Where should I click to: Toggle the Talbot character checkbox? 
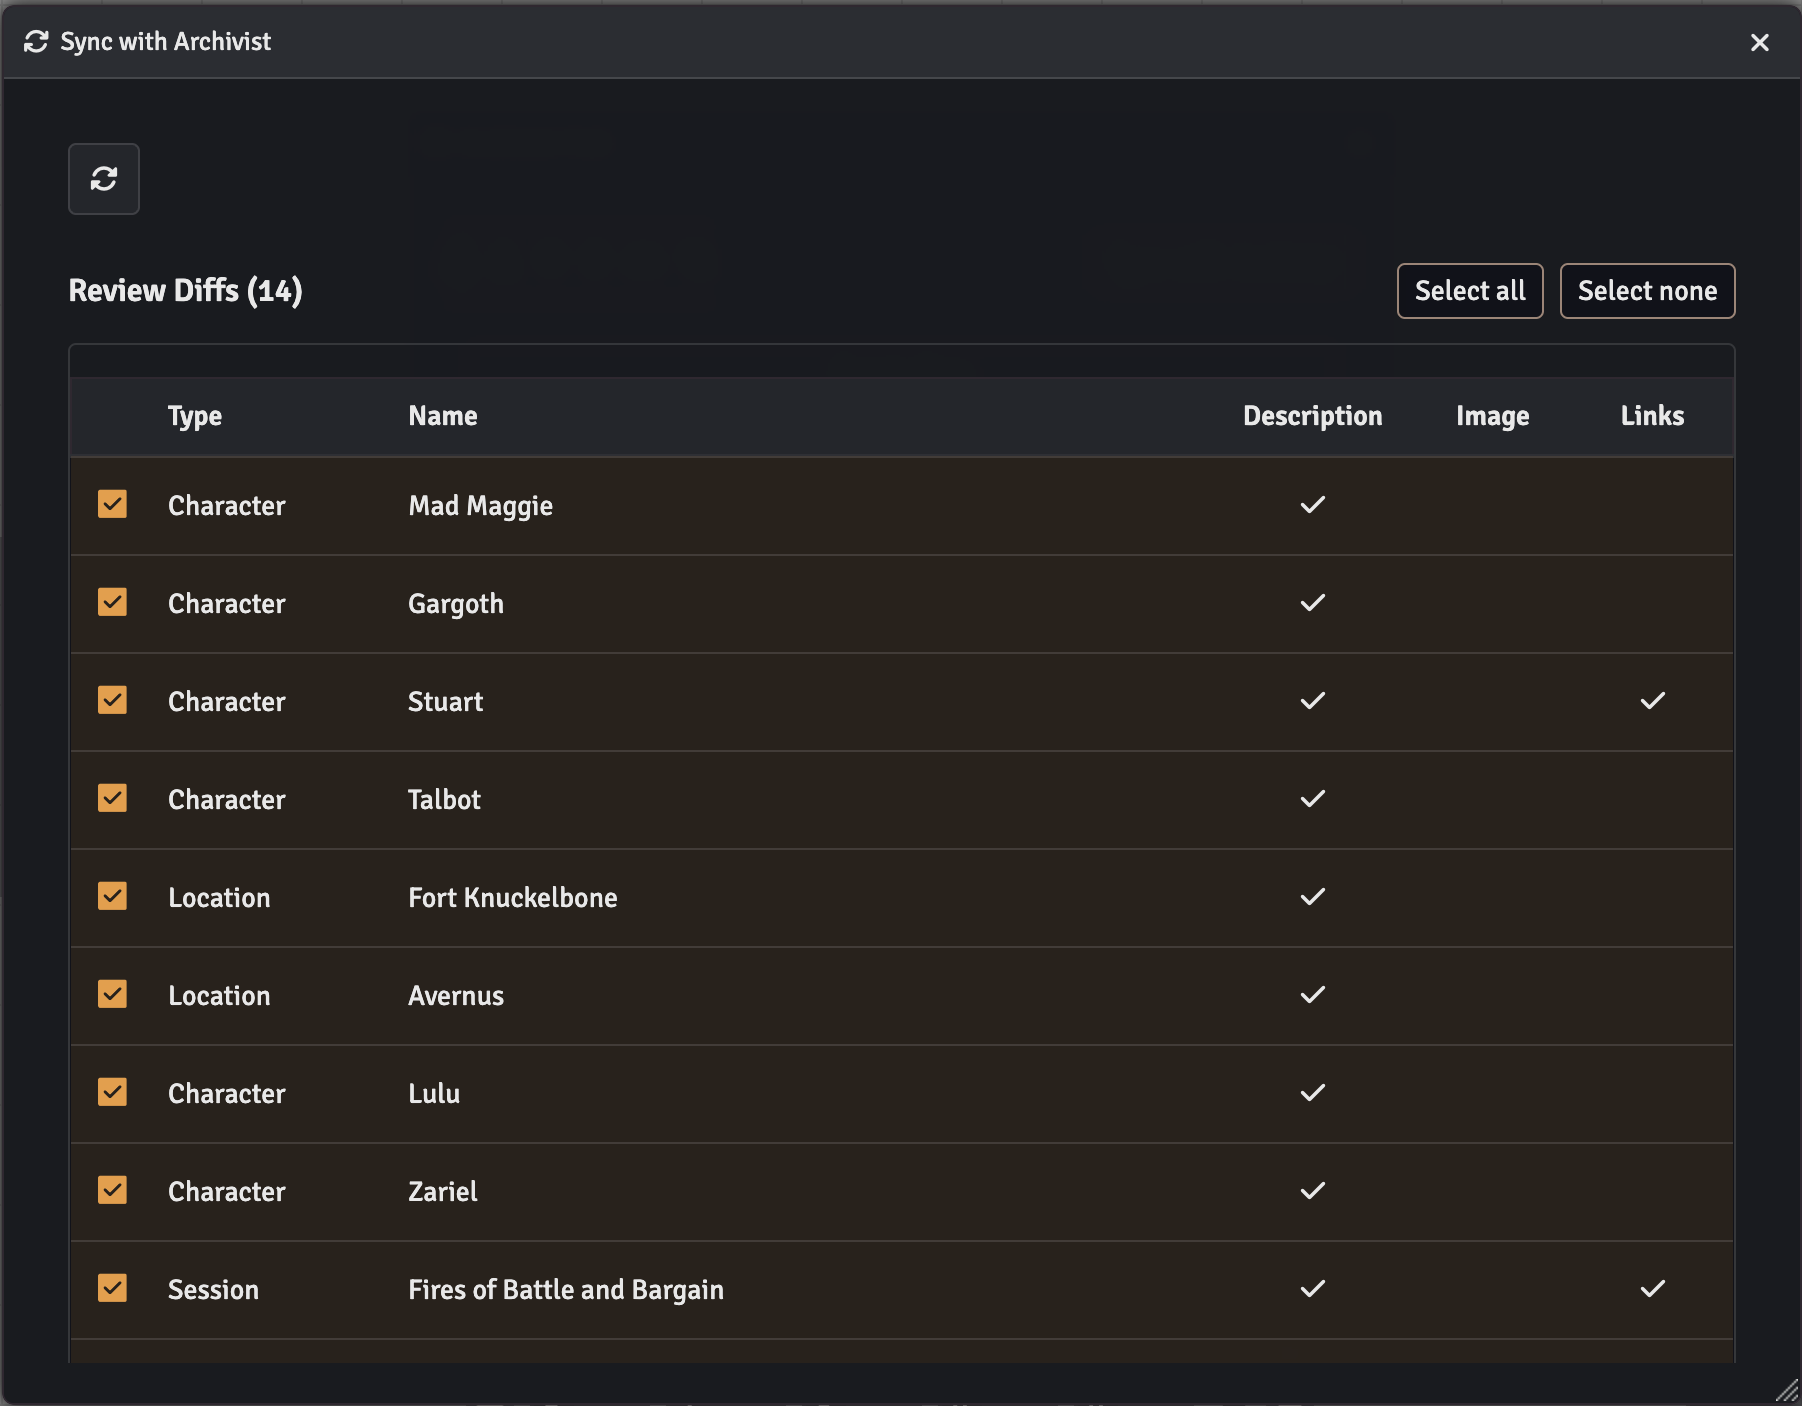(x=112, y=798)
